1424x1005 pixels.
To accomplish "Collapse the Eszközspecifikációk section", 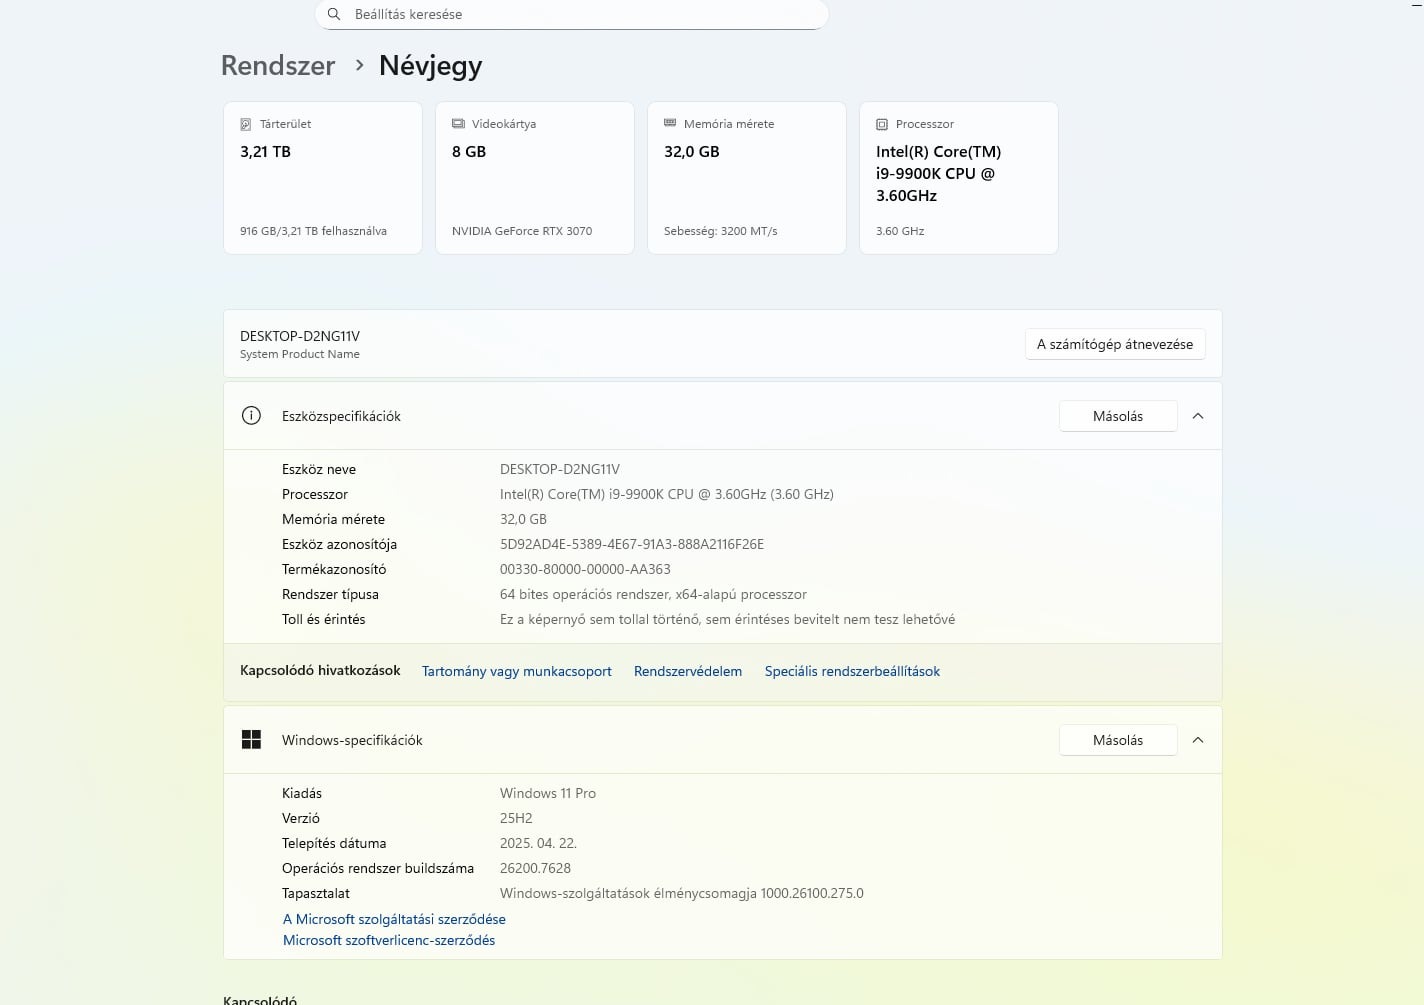I will (x=1198, y=416).
